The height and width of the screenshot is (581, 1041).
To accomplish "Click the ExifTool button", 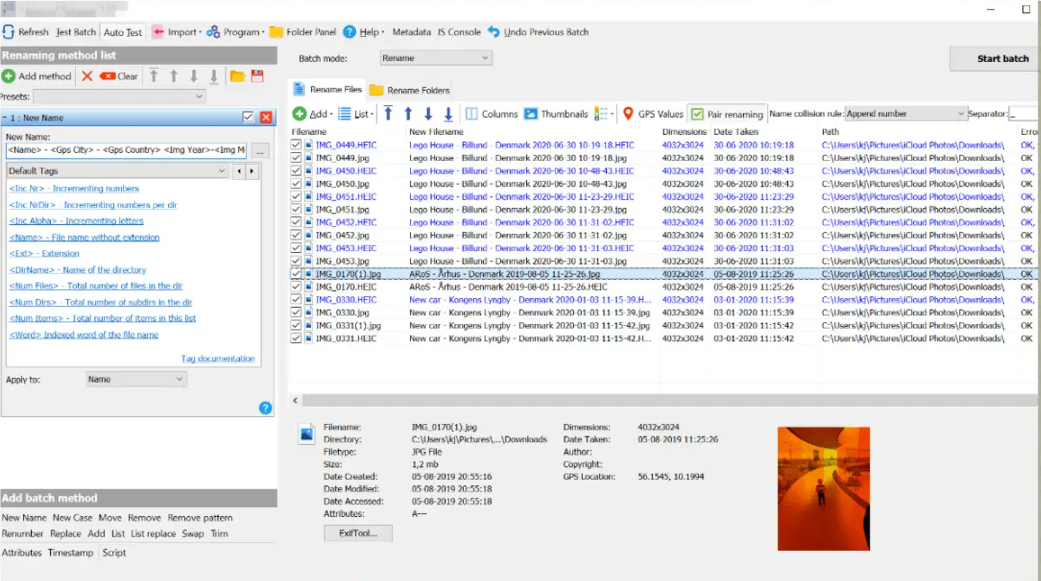I will [x=358, y=533].
